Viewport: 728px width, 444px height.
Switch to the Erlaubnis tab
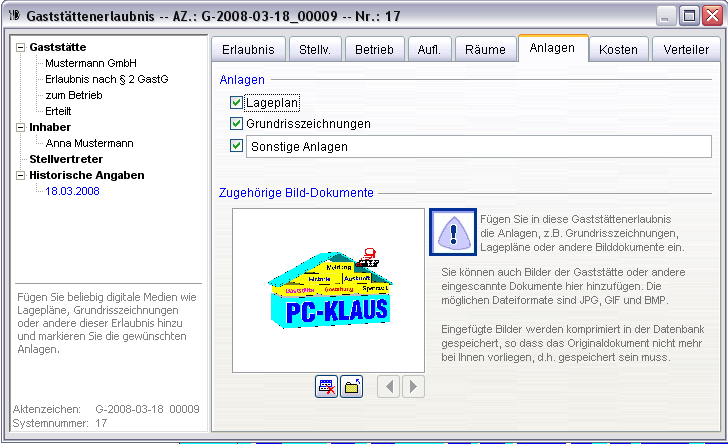[x=249, y=49]
